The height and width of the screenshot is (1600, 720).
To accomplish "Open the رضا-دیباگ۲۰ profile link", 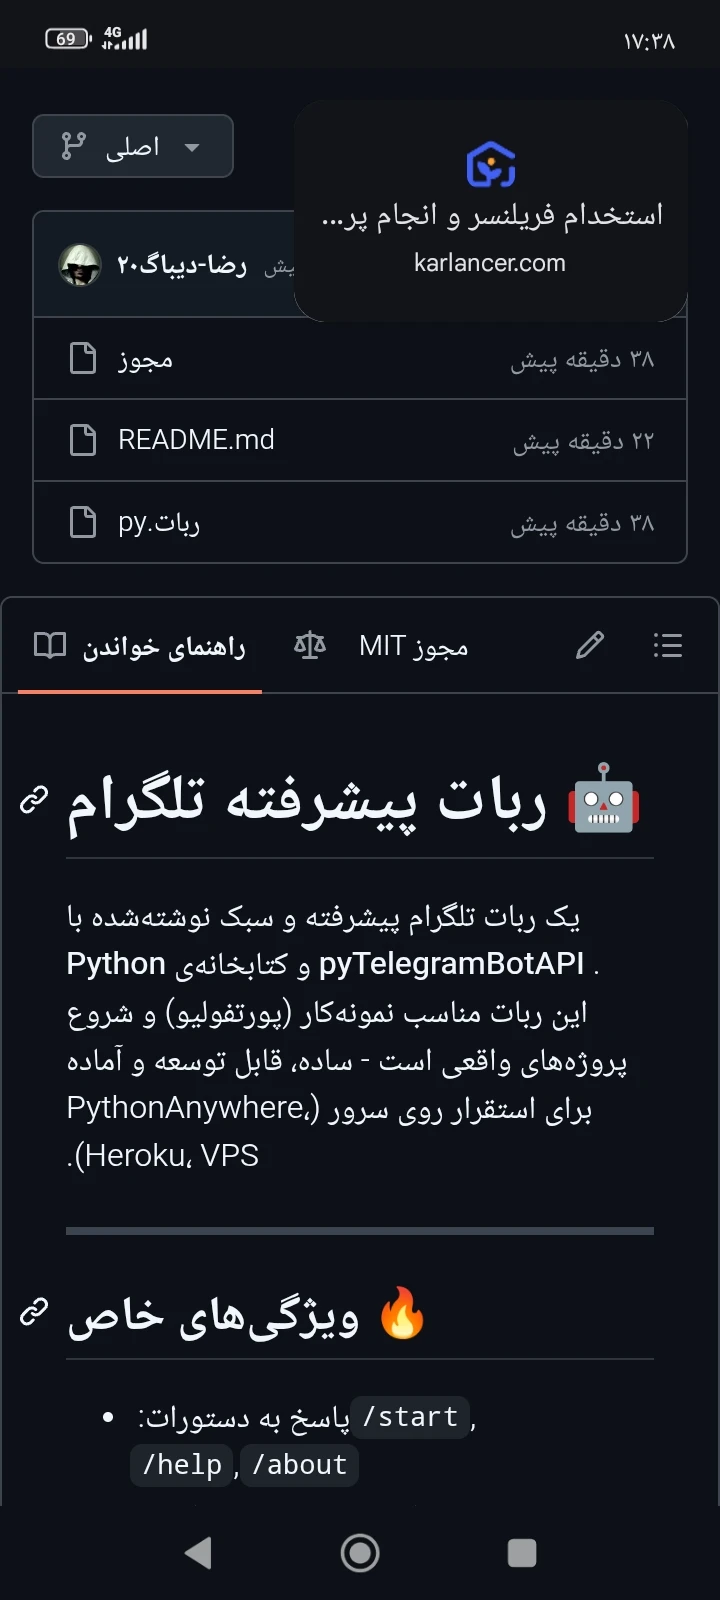I will (182, 265).
